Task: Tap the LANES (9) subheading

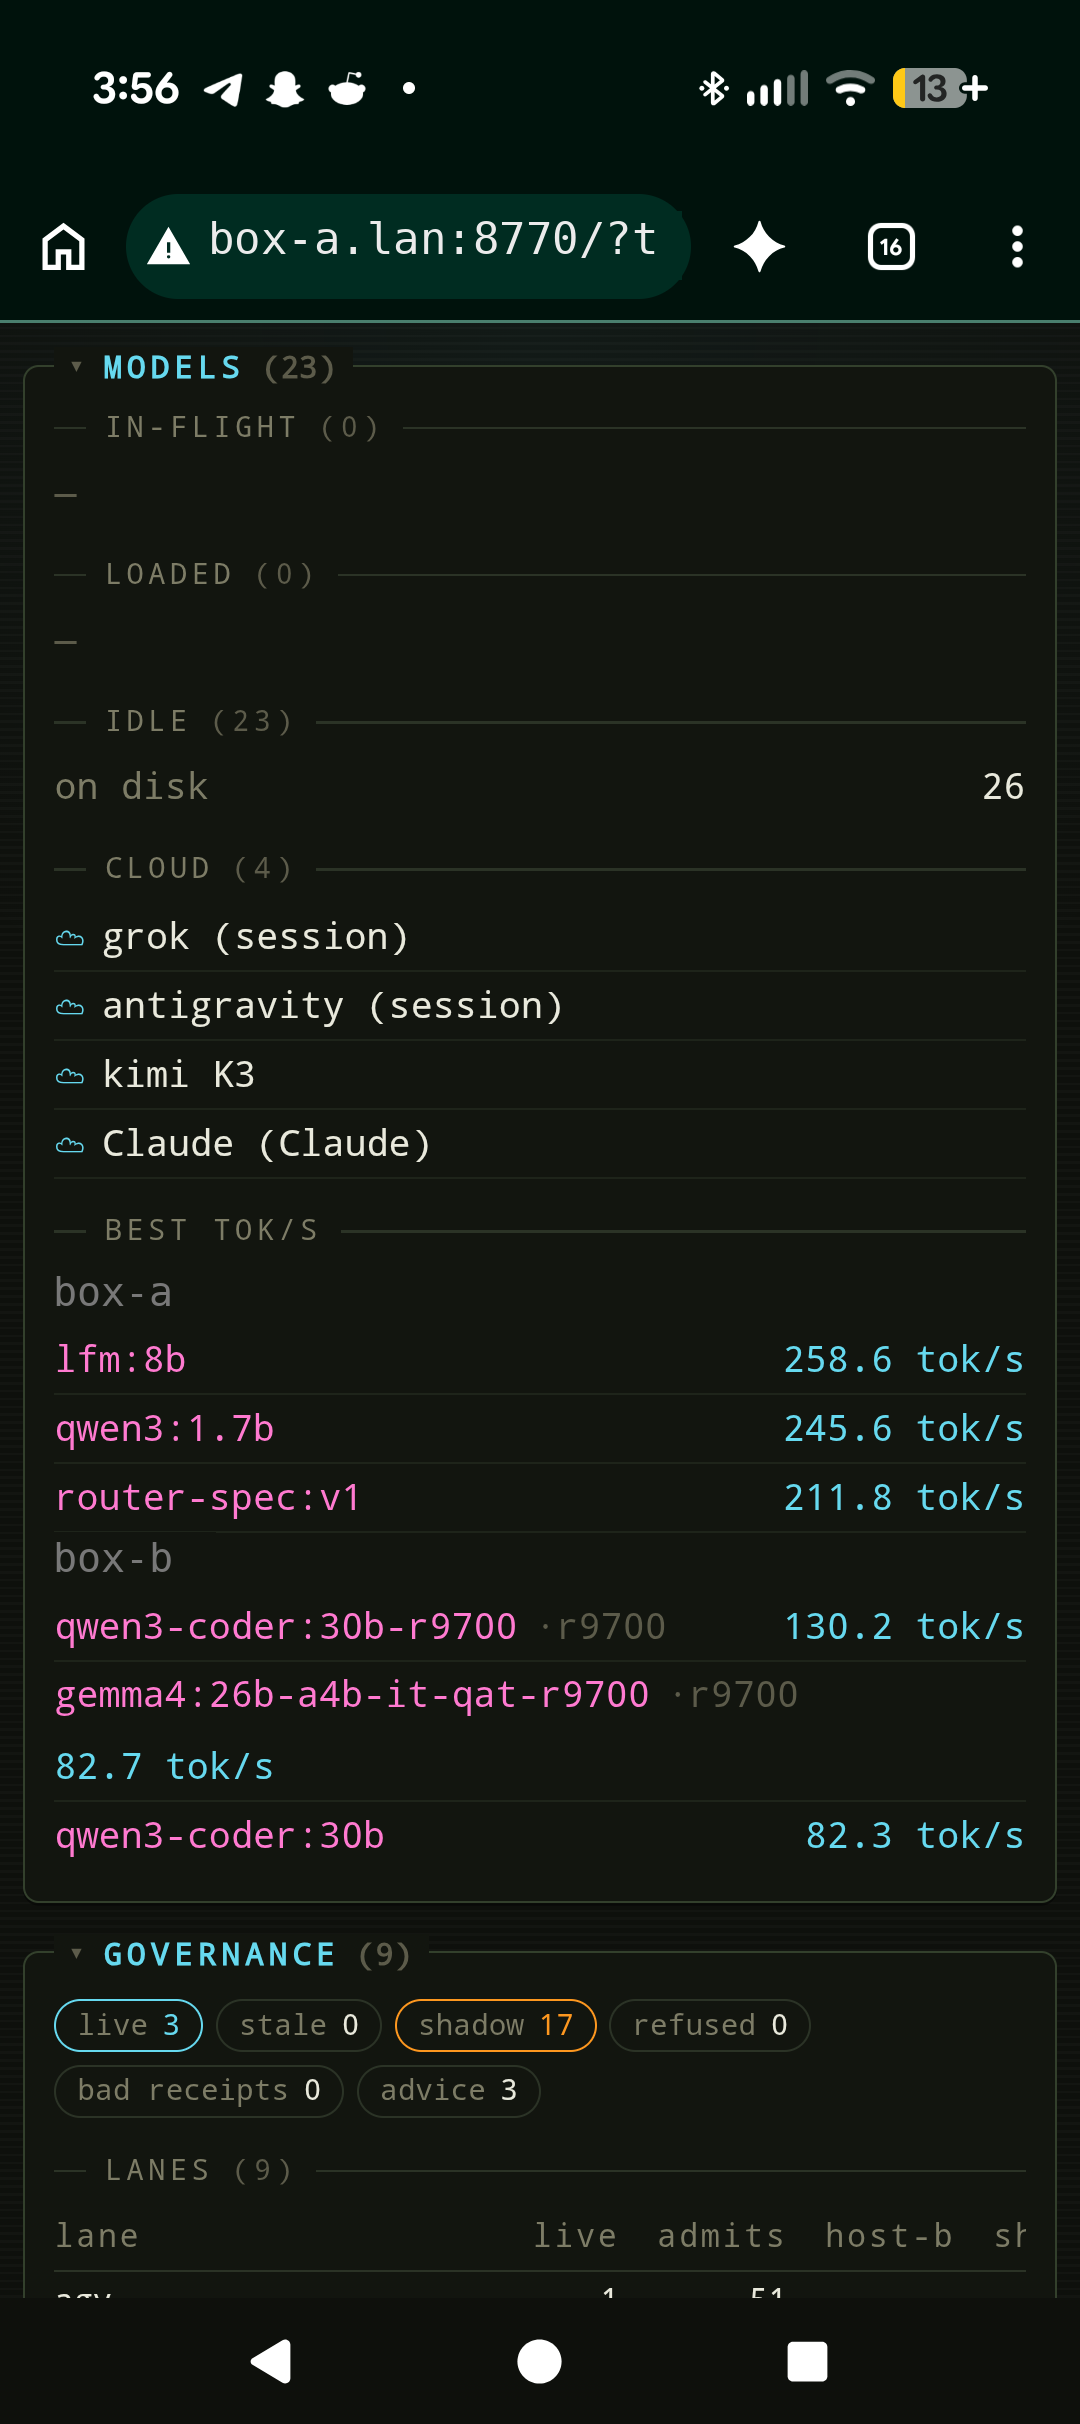Action: point(199,2171)
